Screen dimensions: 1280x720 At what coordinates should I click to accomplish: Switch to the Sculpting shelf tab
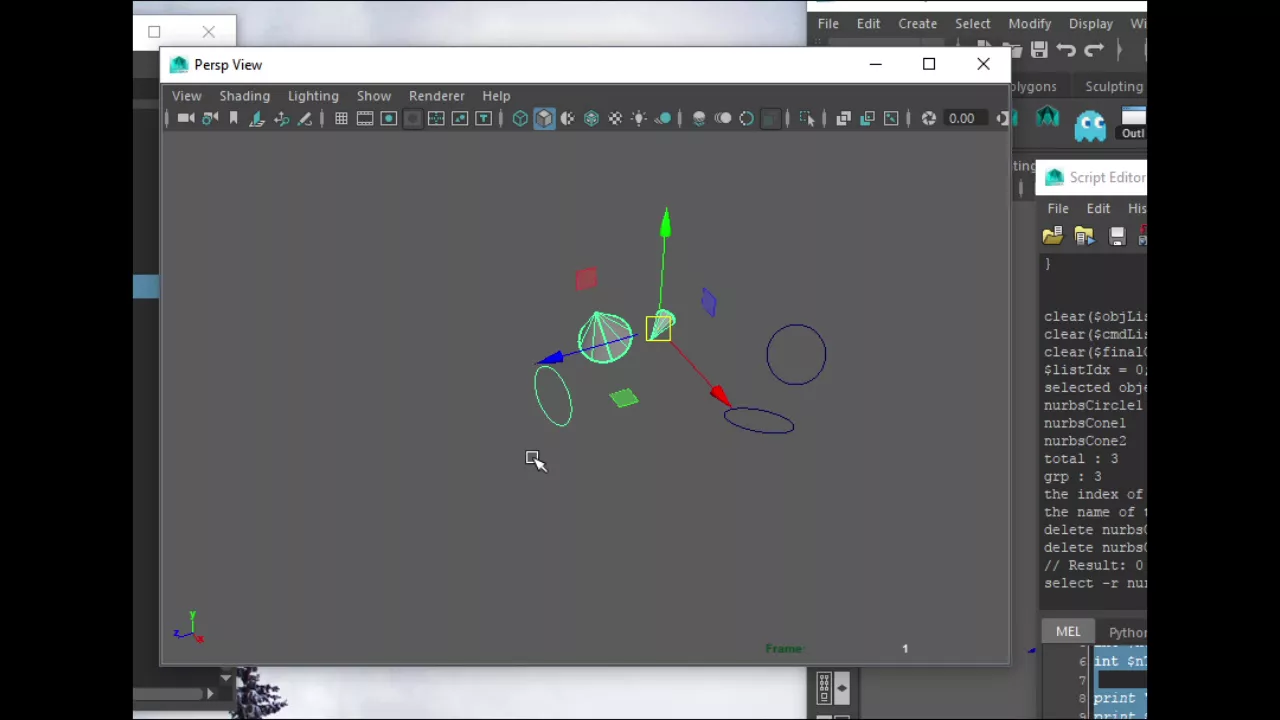[x=1114, y=87]
